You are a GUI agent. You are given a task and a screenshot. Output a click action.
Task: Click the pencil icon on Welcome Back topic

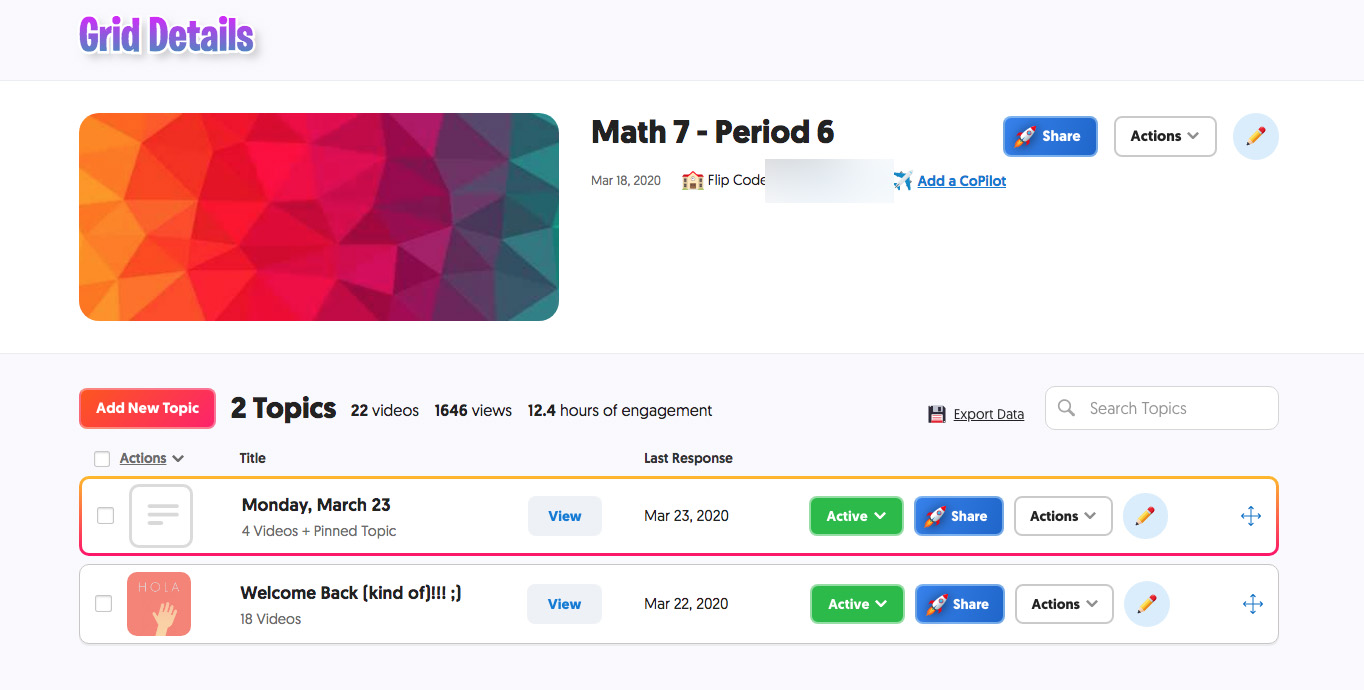click(x=1147, y=604)
